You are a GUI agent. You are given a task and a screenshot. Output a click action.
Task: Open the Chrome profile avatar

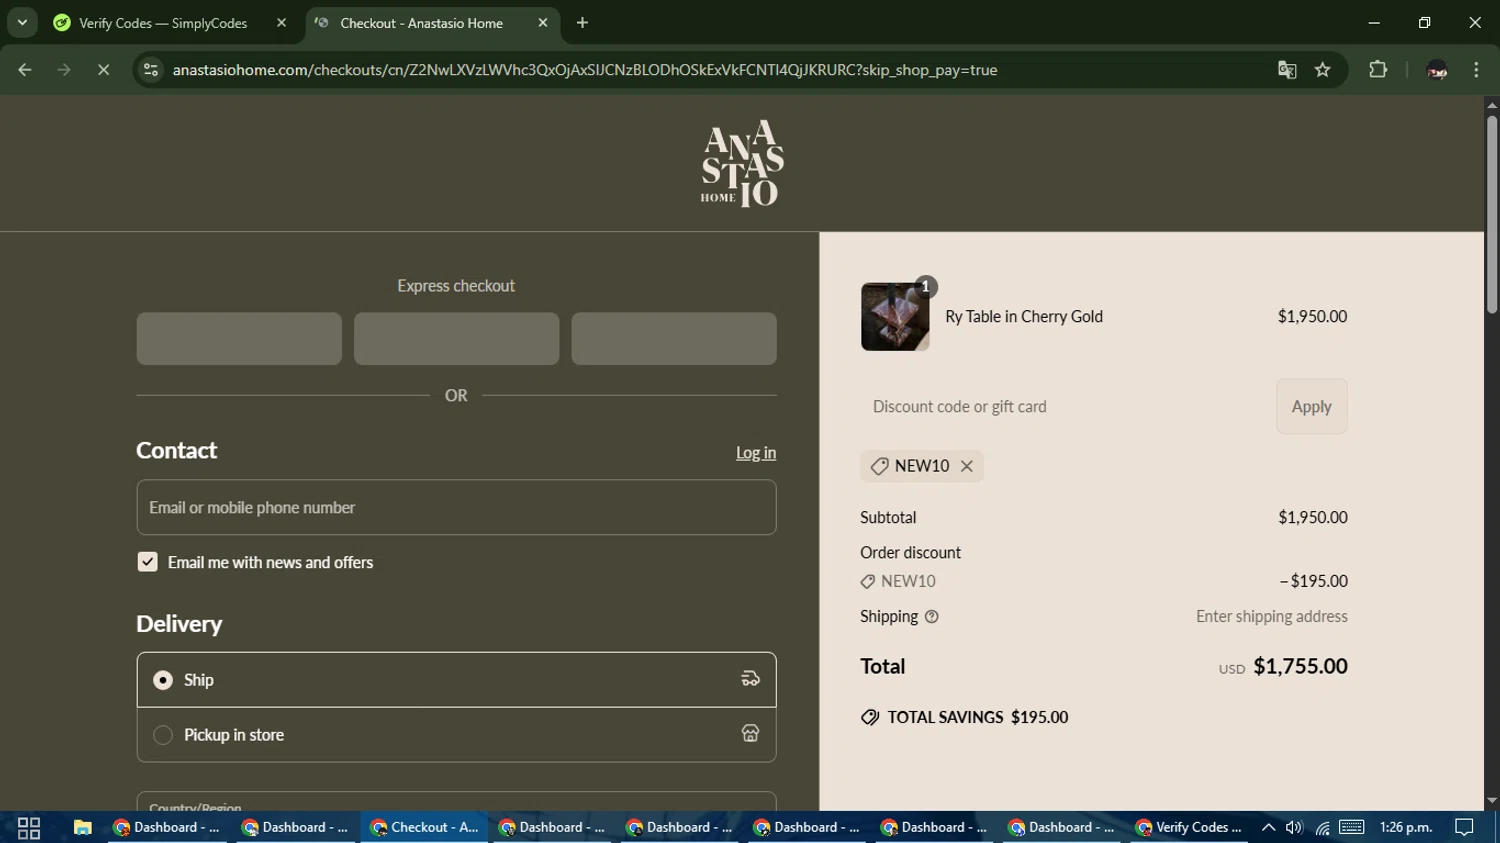[x=1437, y=70]
